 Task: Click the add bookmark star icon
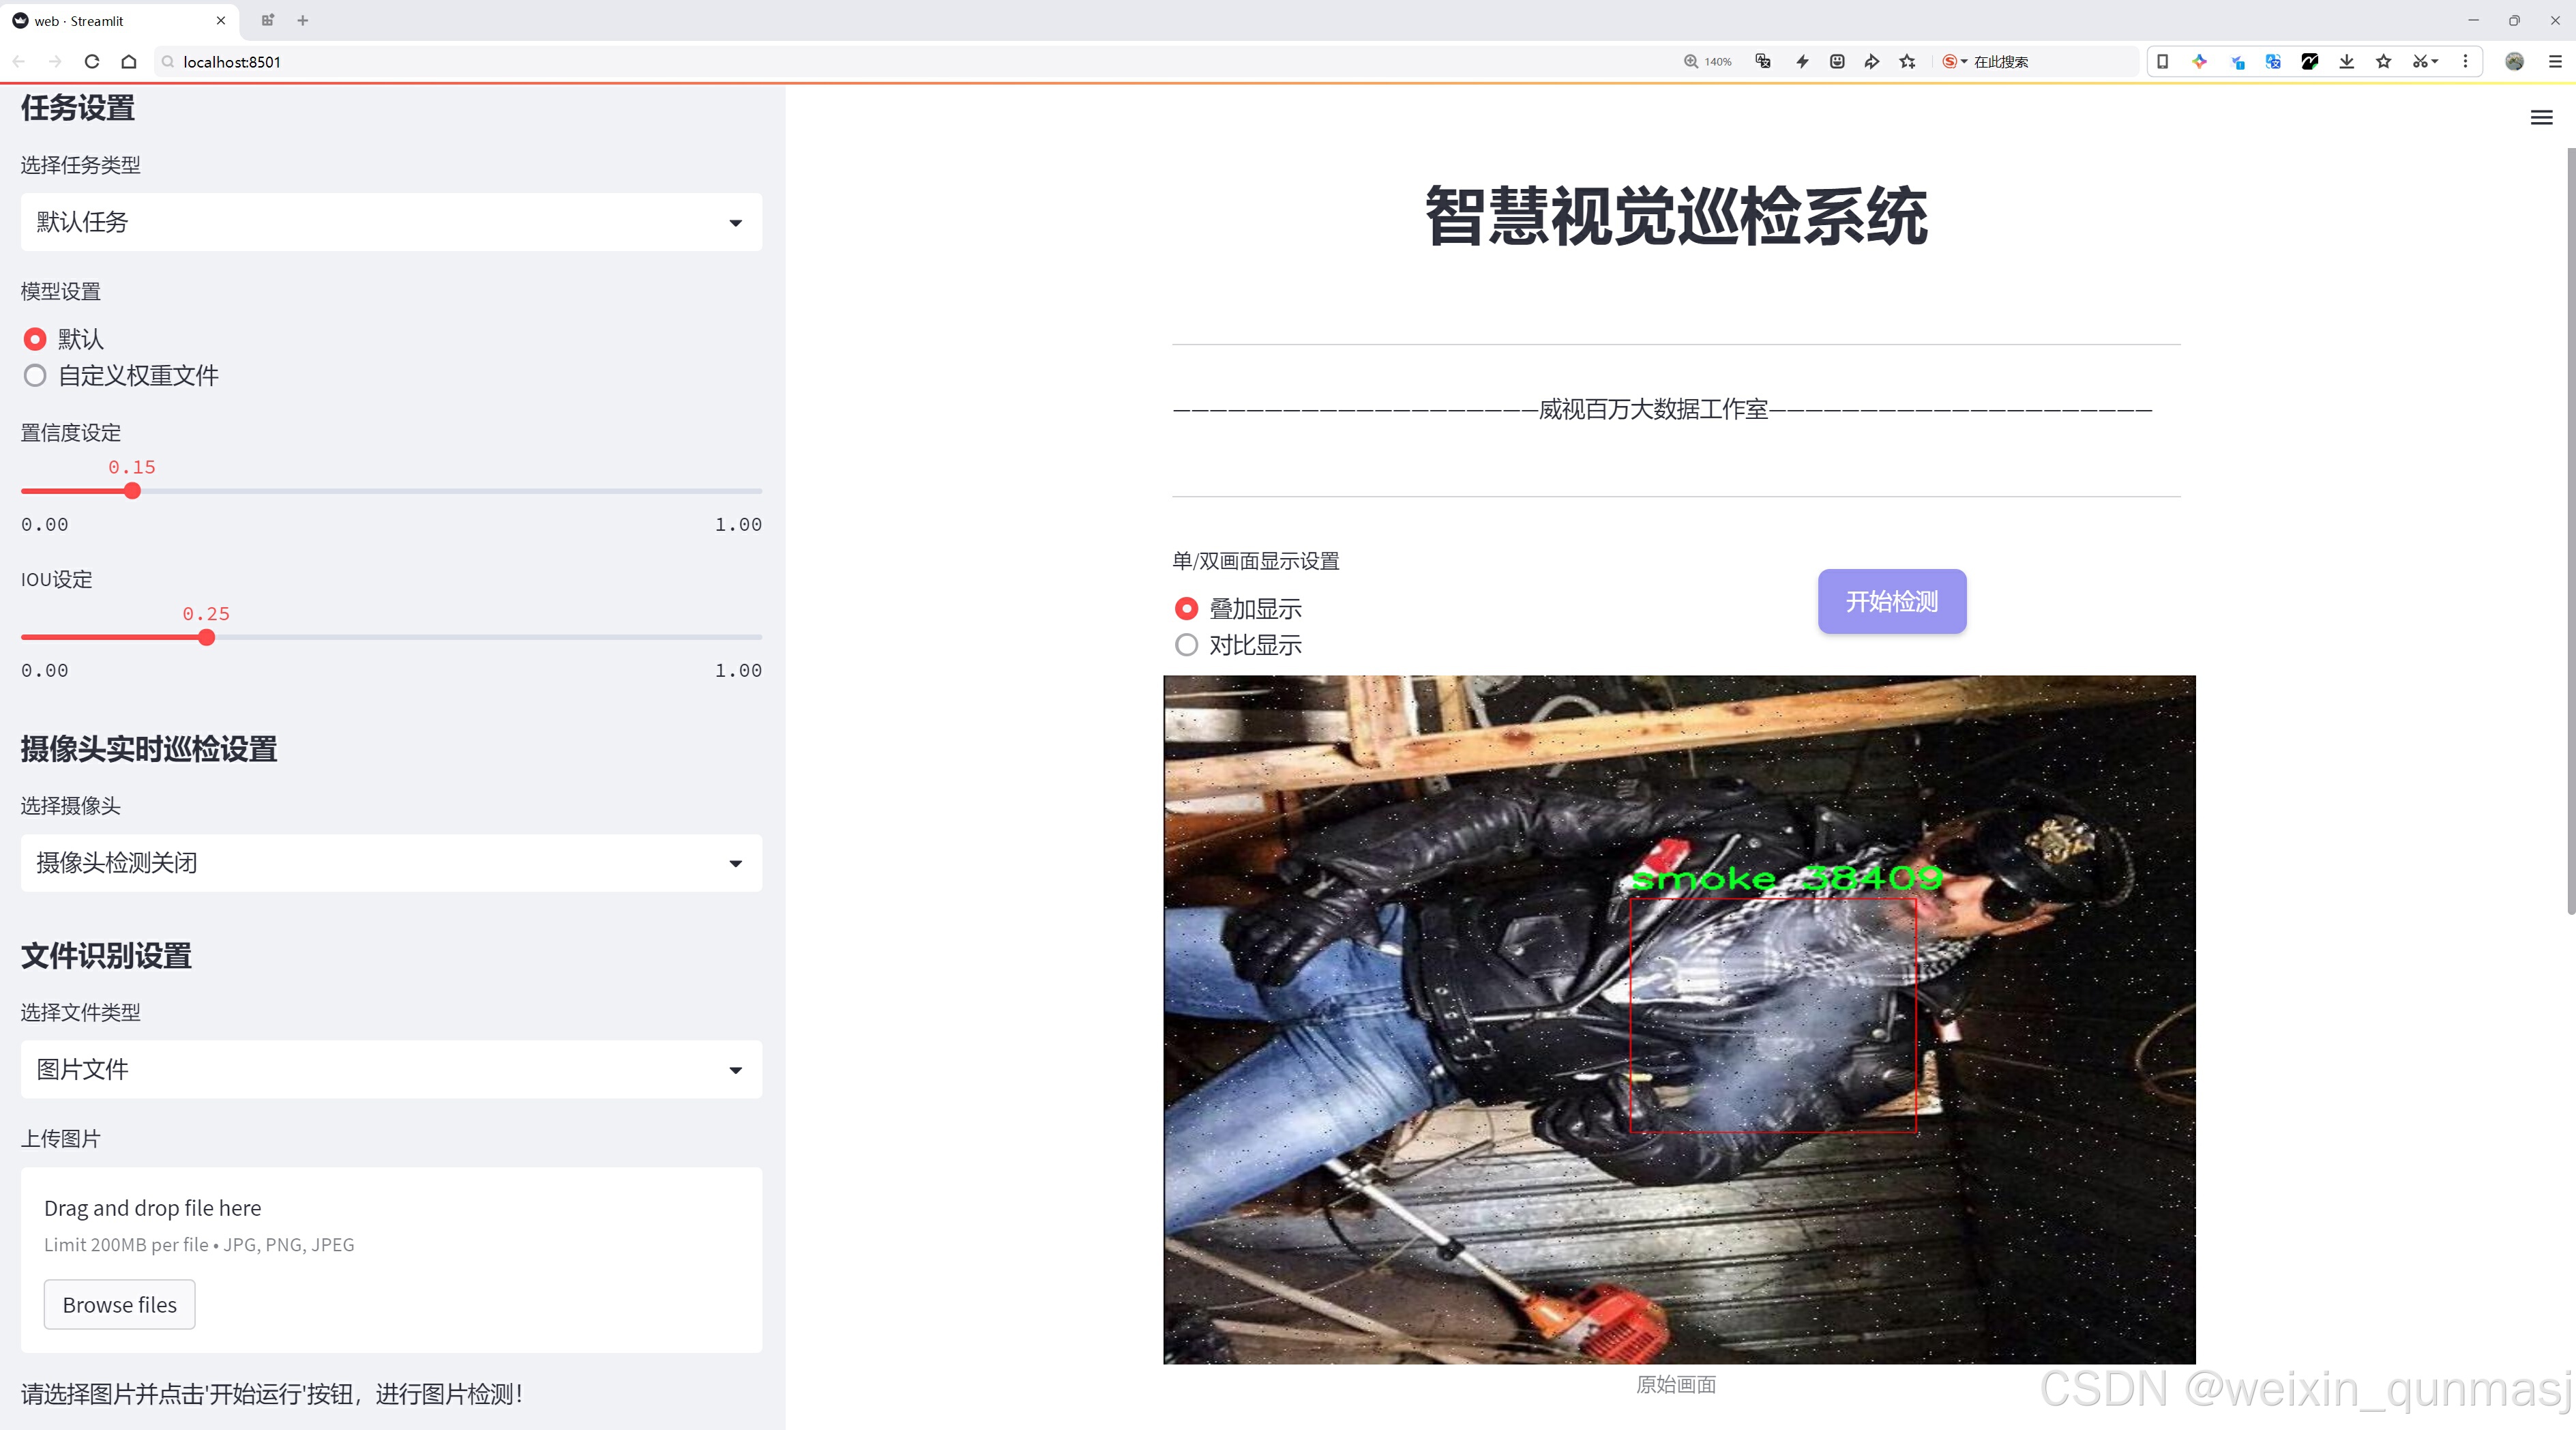click(x=1908, y=62)
